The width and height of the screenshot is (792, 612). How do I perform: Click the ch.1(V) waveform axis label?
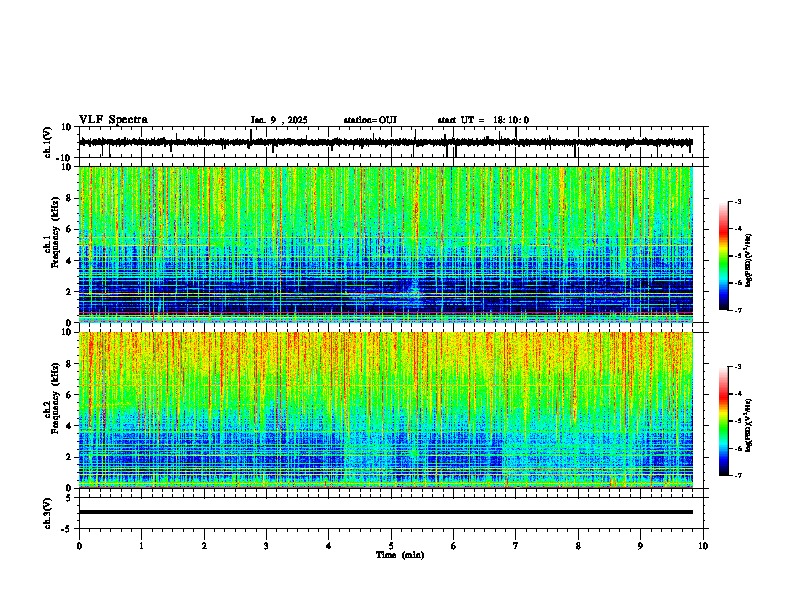[48, 142]
